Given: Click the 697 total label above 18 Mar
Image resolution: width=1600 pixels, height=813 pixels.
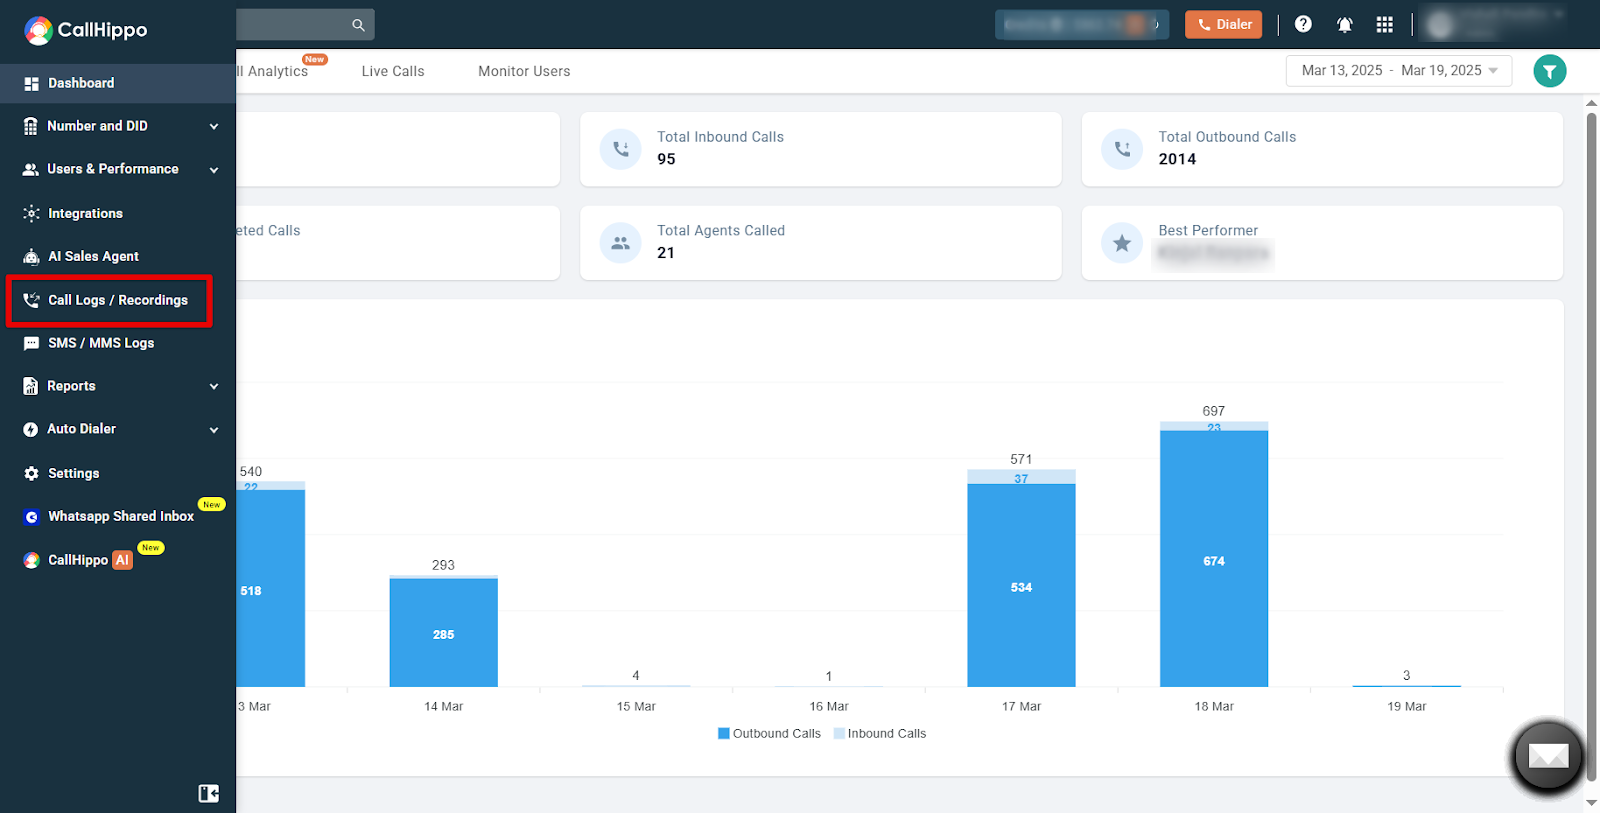Looking at the screenshot, I should click(1213, 411).
